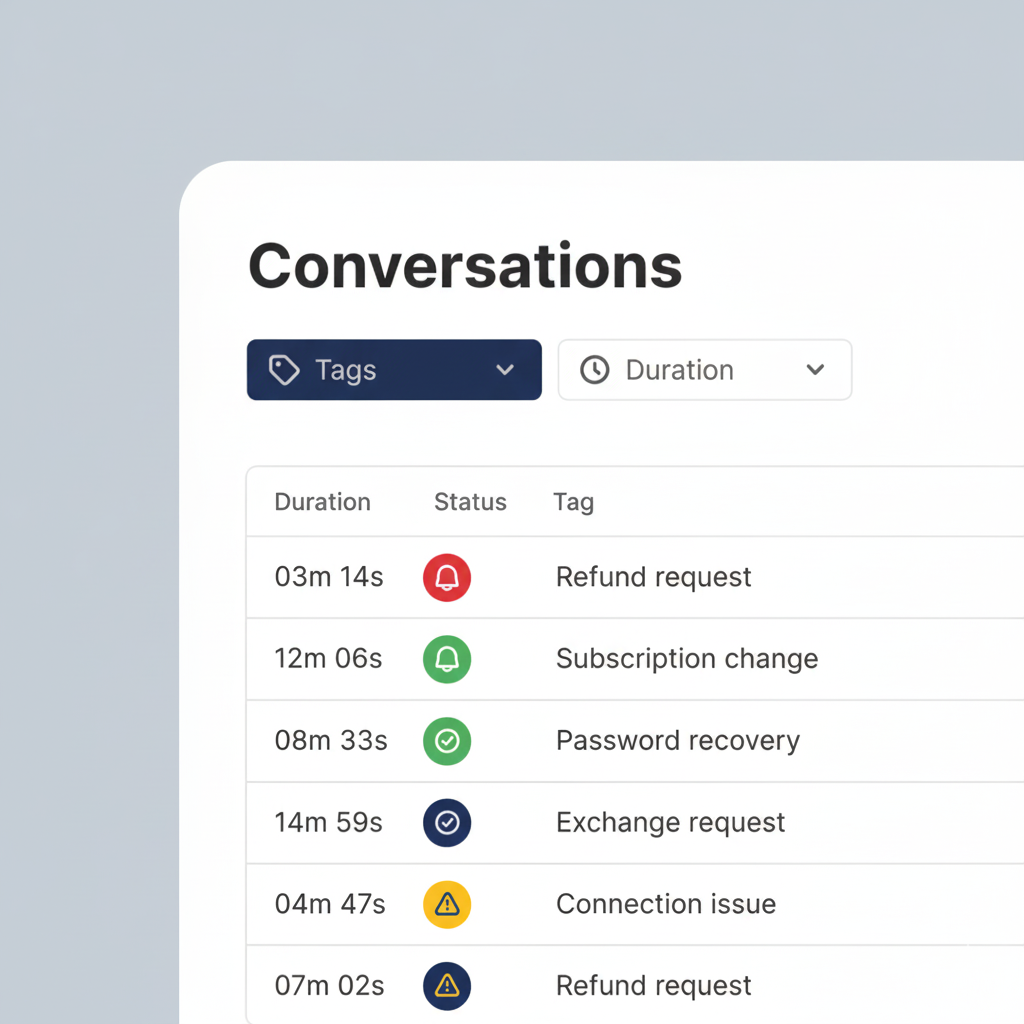
Task: Click the Conversations page heading
Action: [465, 266]
